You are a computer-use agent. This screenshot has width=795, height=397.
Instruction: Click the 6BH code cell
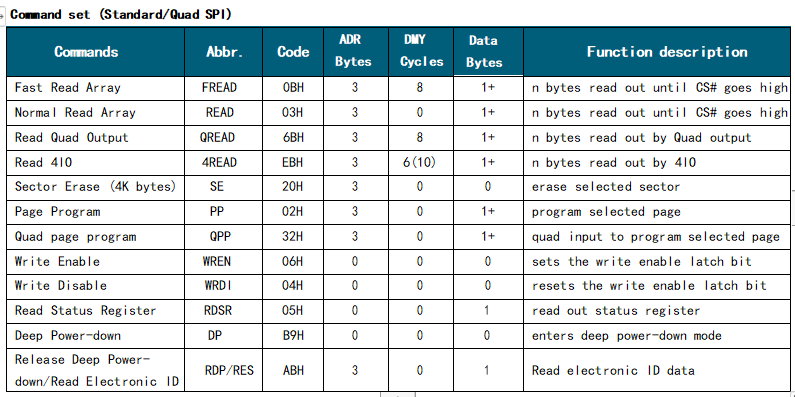click(x=293, y=138)
